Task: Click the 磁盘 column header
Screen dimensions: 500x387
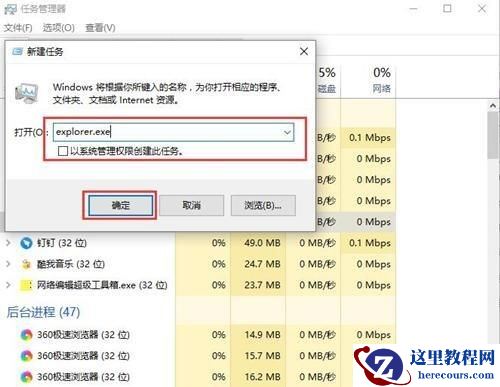Action: (327, 89)
